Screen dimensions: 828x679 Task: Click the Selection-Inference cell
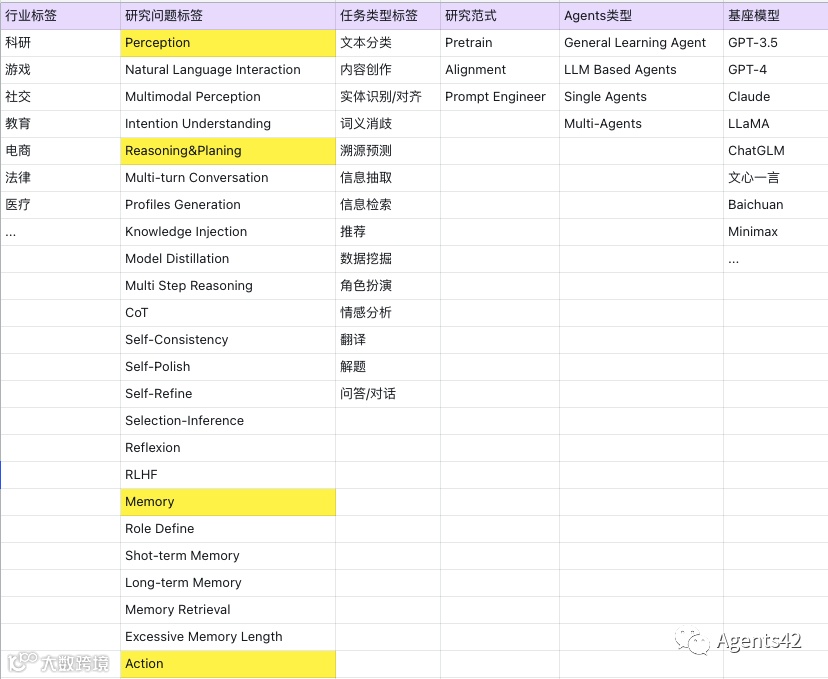point(228,421)
